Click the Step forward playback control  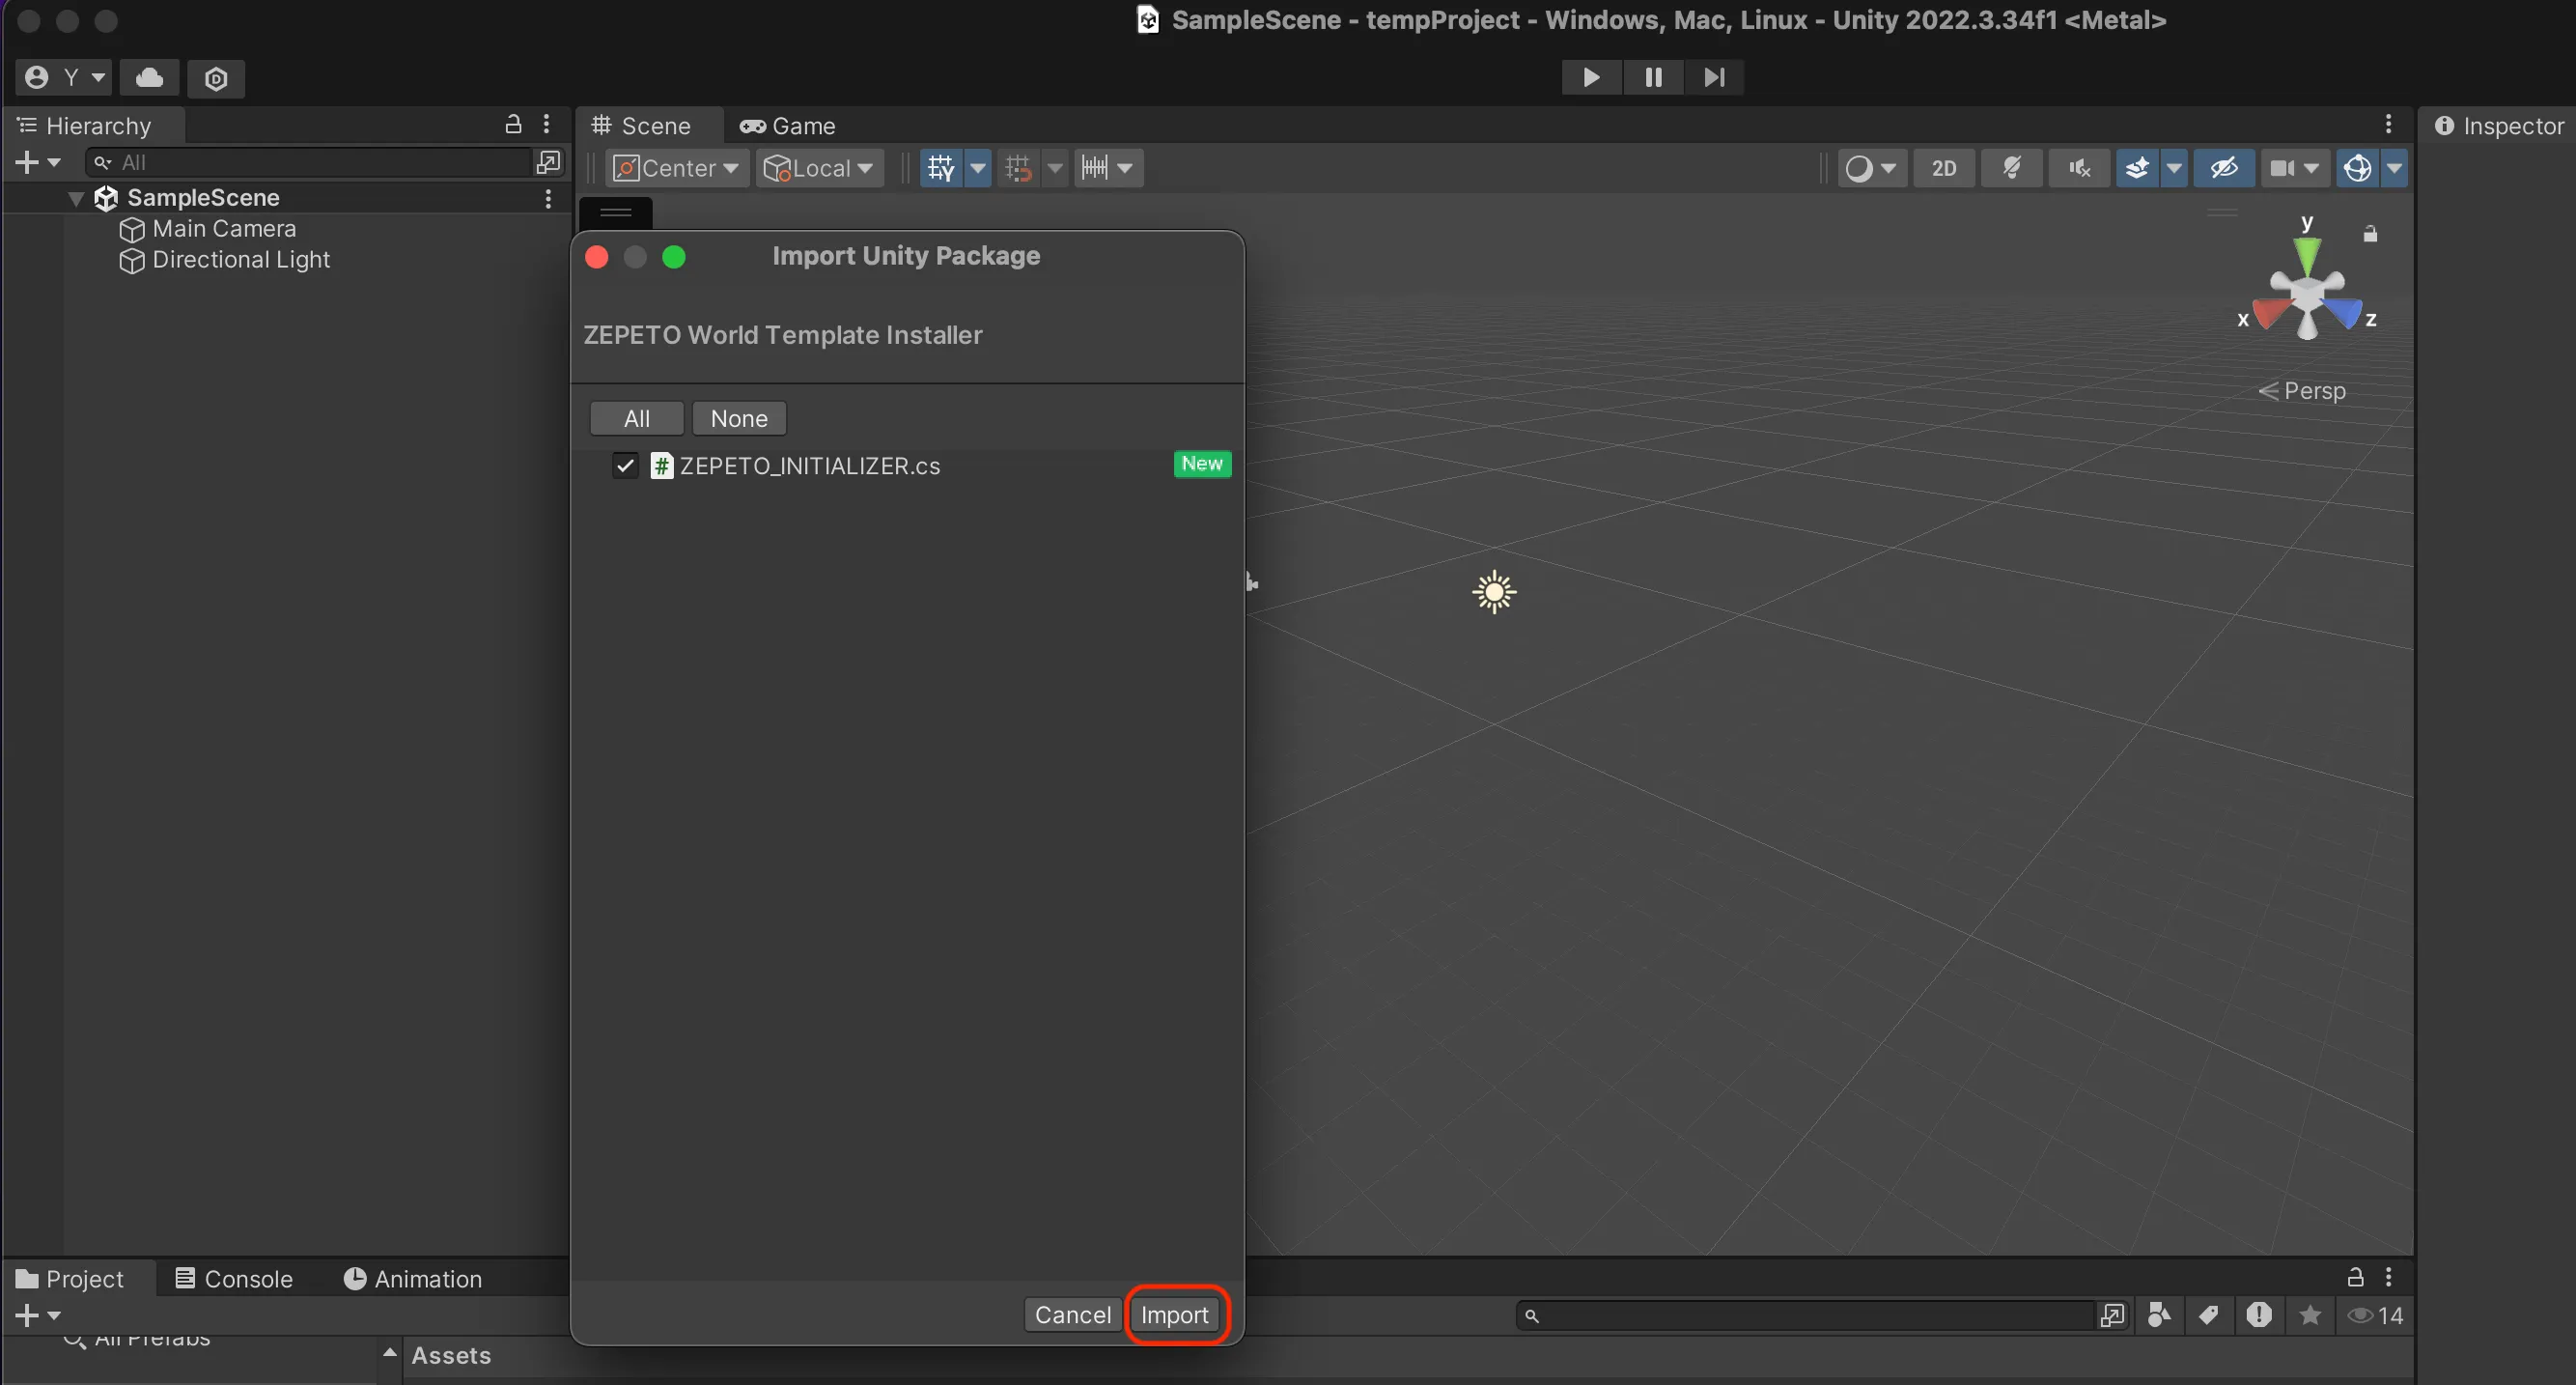pos(1714,76)
